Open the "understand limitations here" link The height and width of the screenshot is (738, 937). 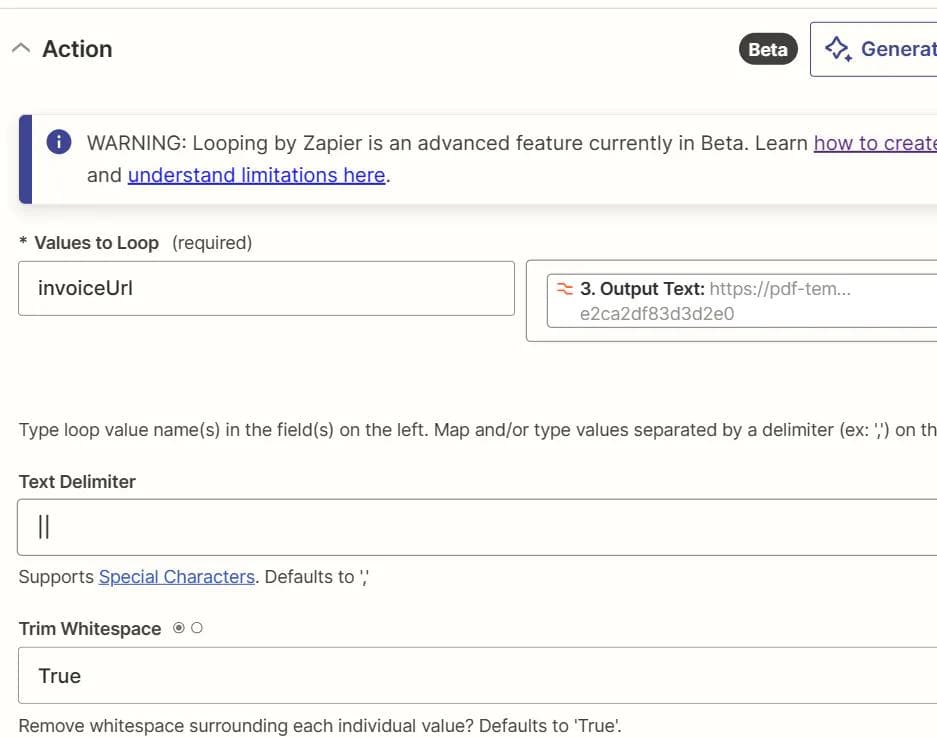(256, 175)
